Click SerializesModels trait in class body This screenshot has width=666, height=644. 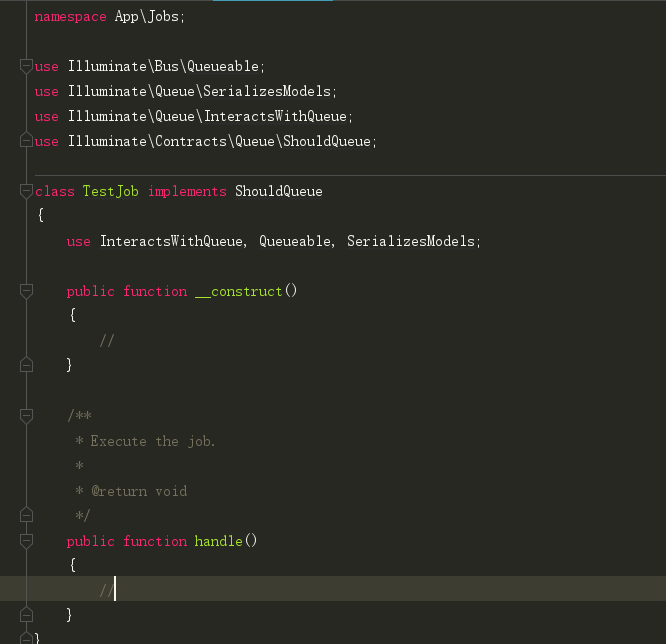[x=411, y=241]
